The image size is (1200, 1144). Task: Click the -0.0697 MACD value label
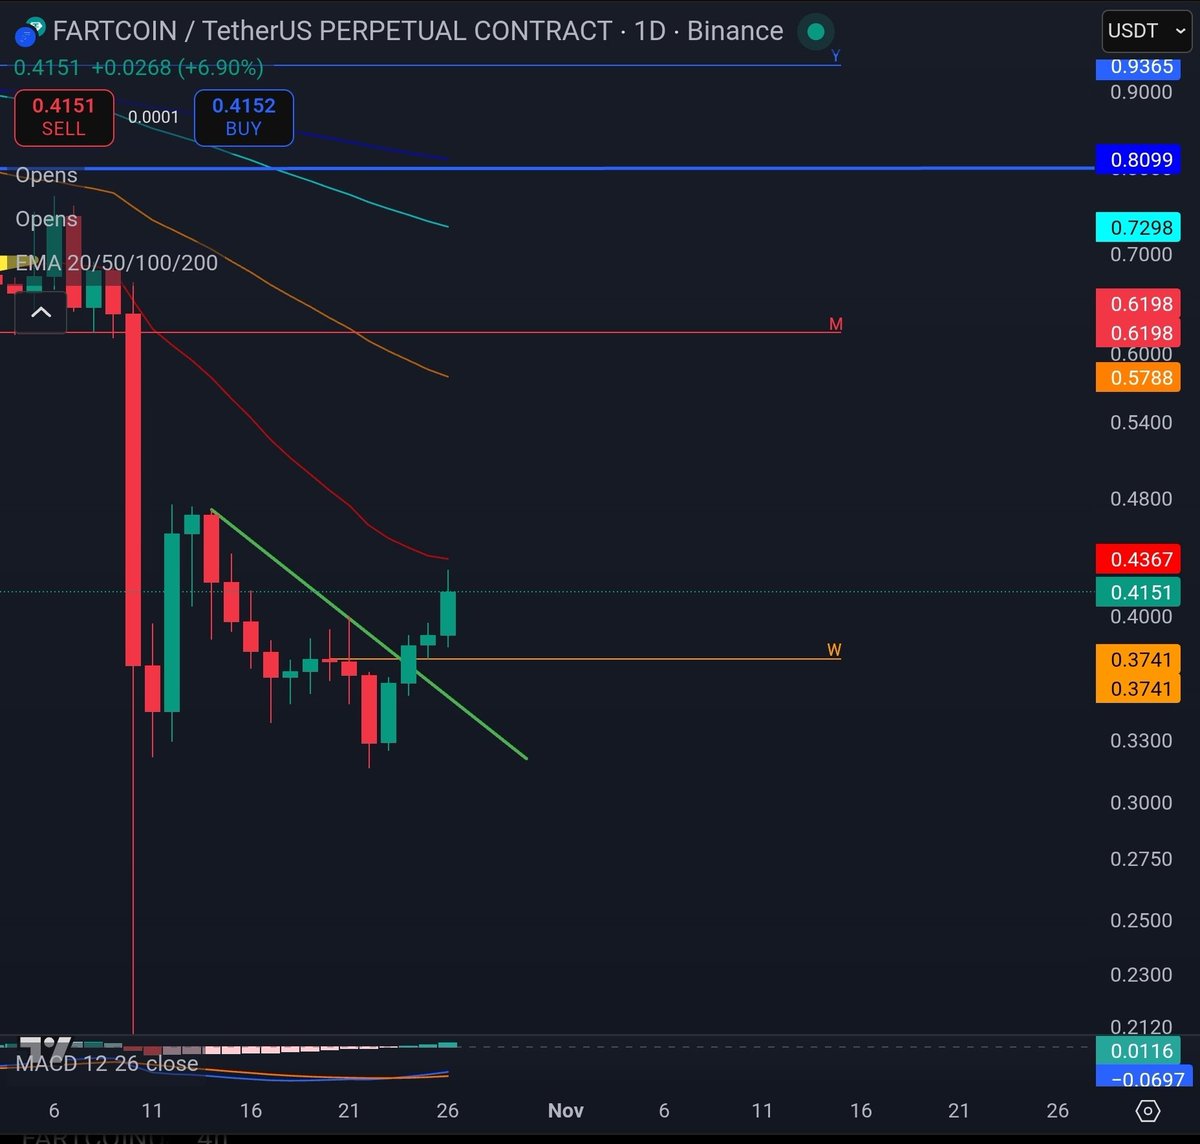coord(1143,1078)
